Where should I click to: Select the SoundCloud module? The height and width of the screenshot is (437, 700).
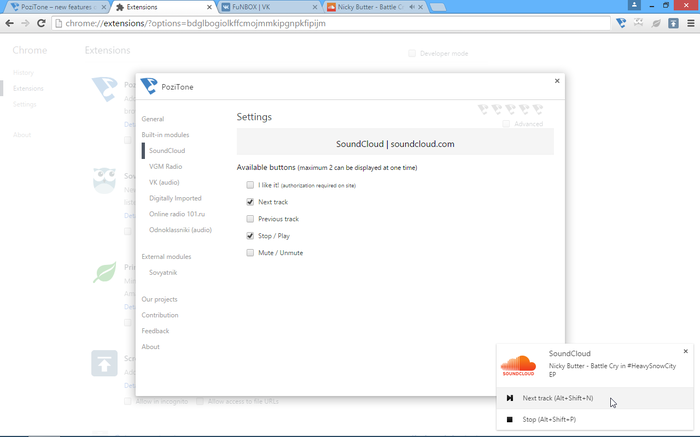click(167, 150)
